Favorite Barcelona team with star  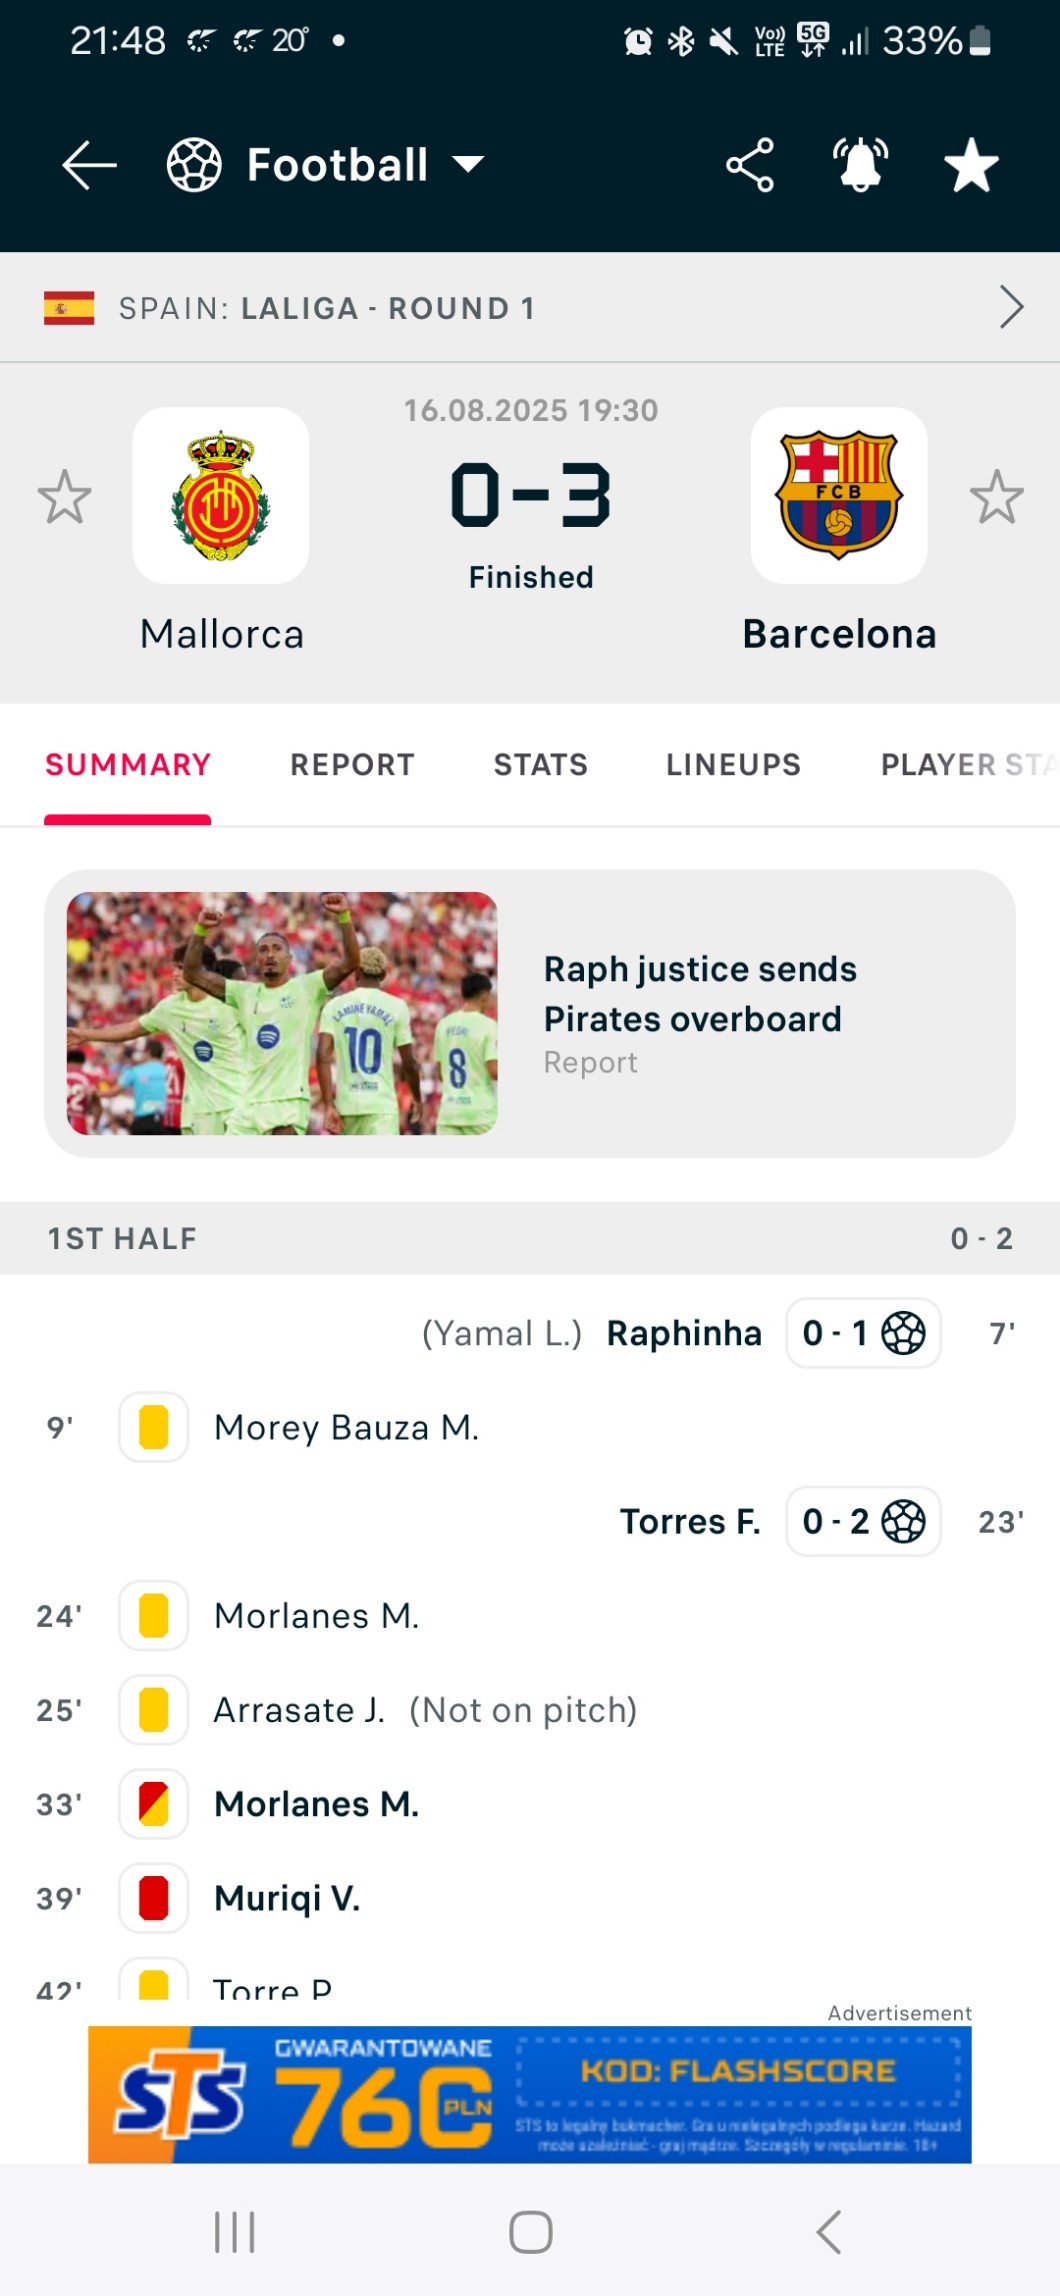[x=996, y=497]
